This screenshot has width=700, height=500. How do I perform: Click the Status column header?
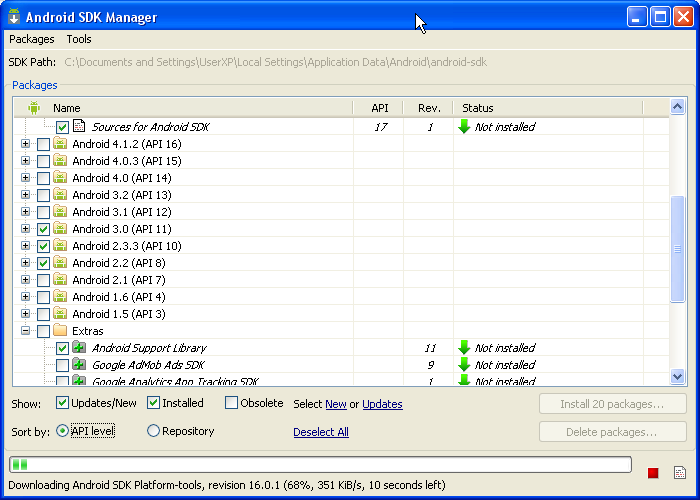(548, 108)
